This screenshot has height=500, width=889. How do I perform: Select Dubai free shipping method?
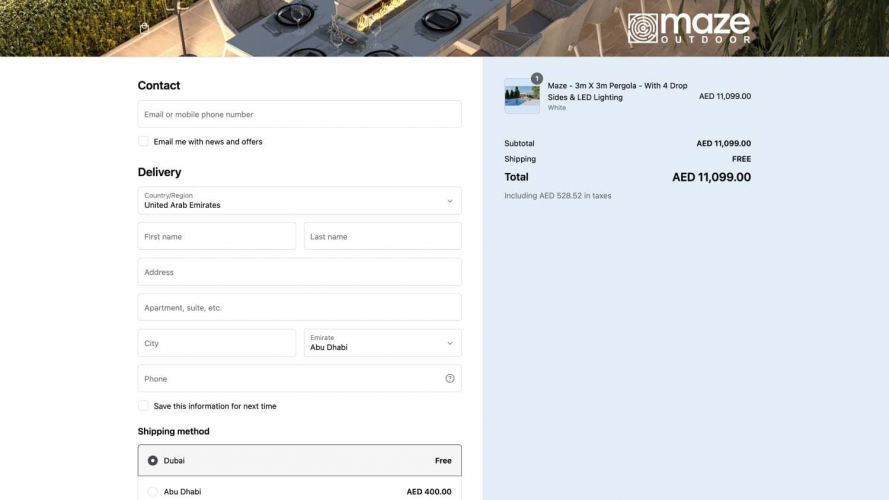coord(153,461)
